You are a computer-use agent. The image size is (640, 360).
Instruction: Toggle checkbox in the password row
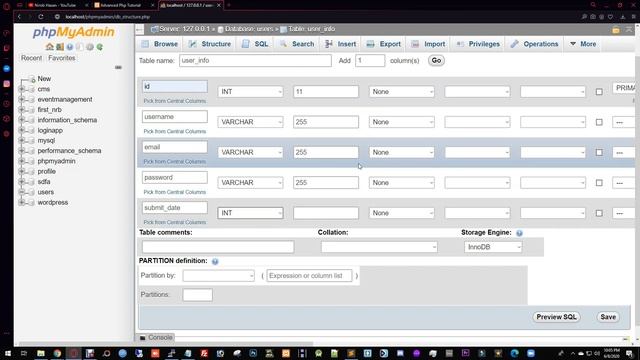pos(599,183)
